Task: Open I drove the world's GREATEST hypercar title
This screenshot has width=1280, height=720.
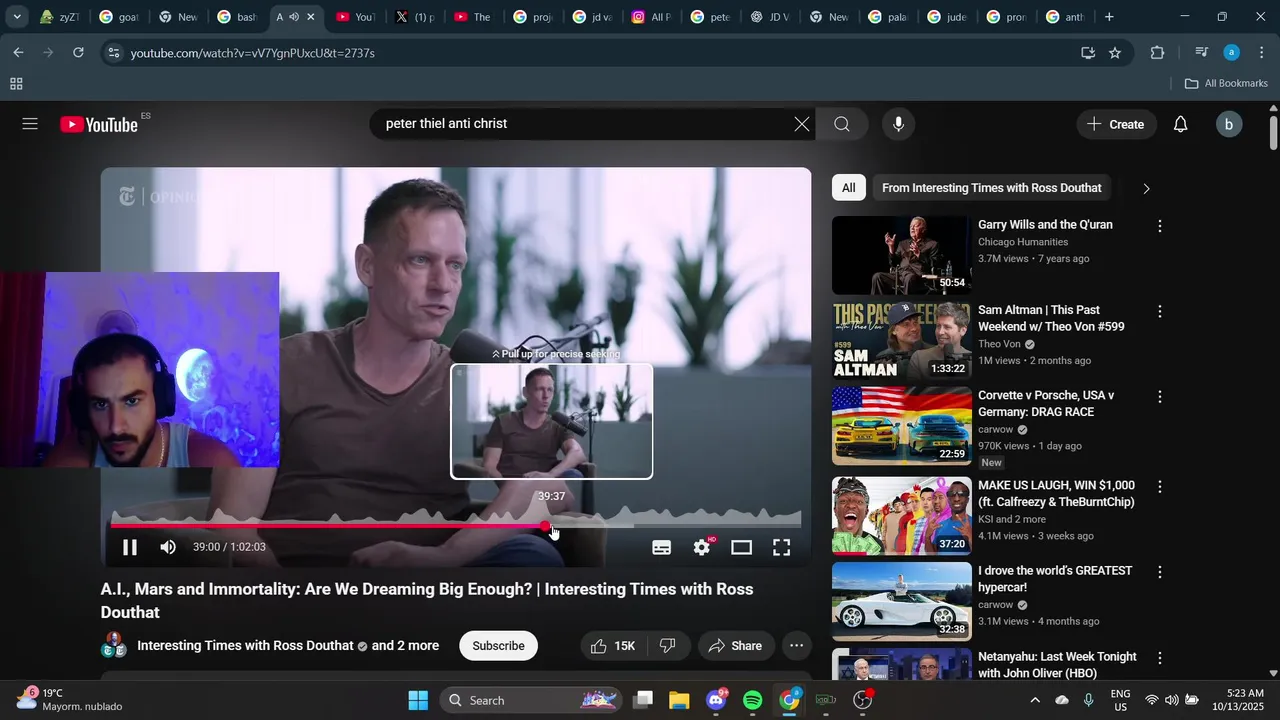Action: (1055, 579)
